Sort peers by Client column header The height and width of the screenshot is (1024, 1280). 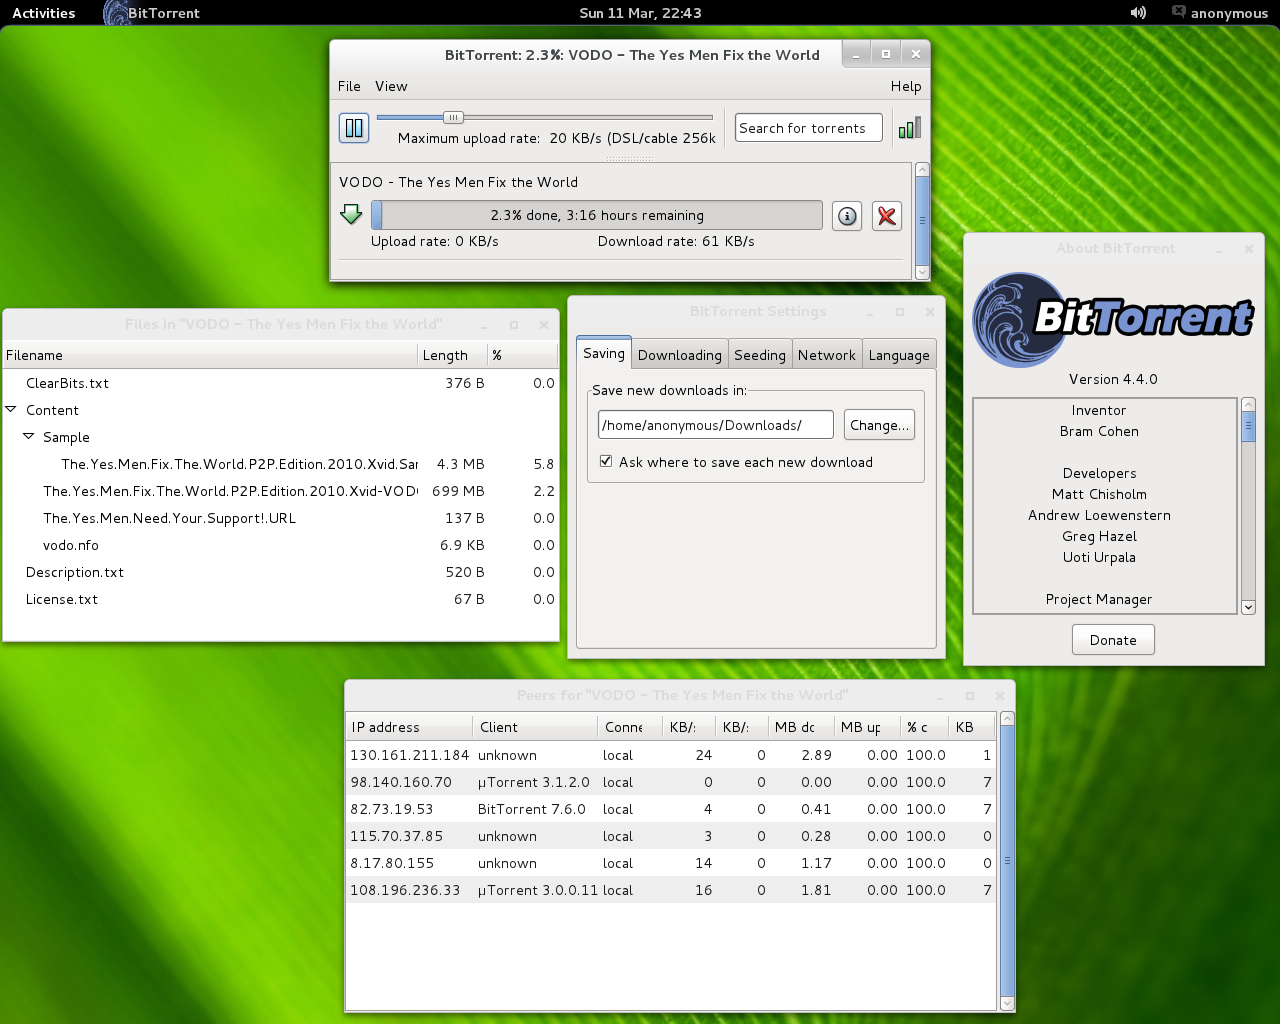tap(535, 727)
